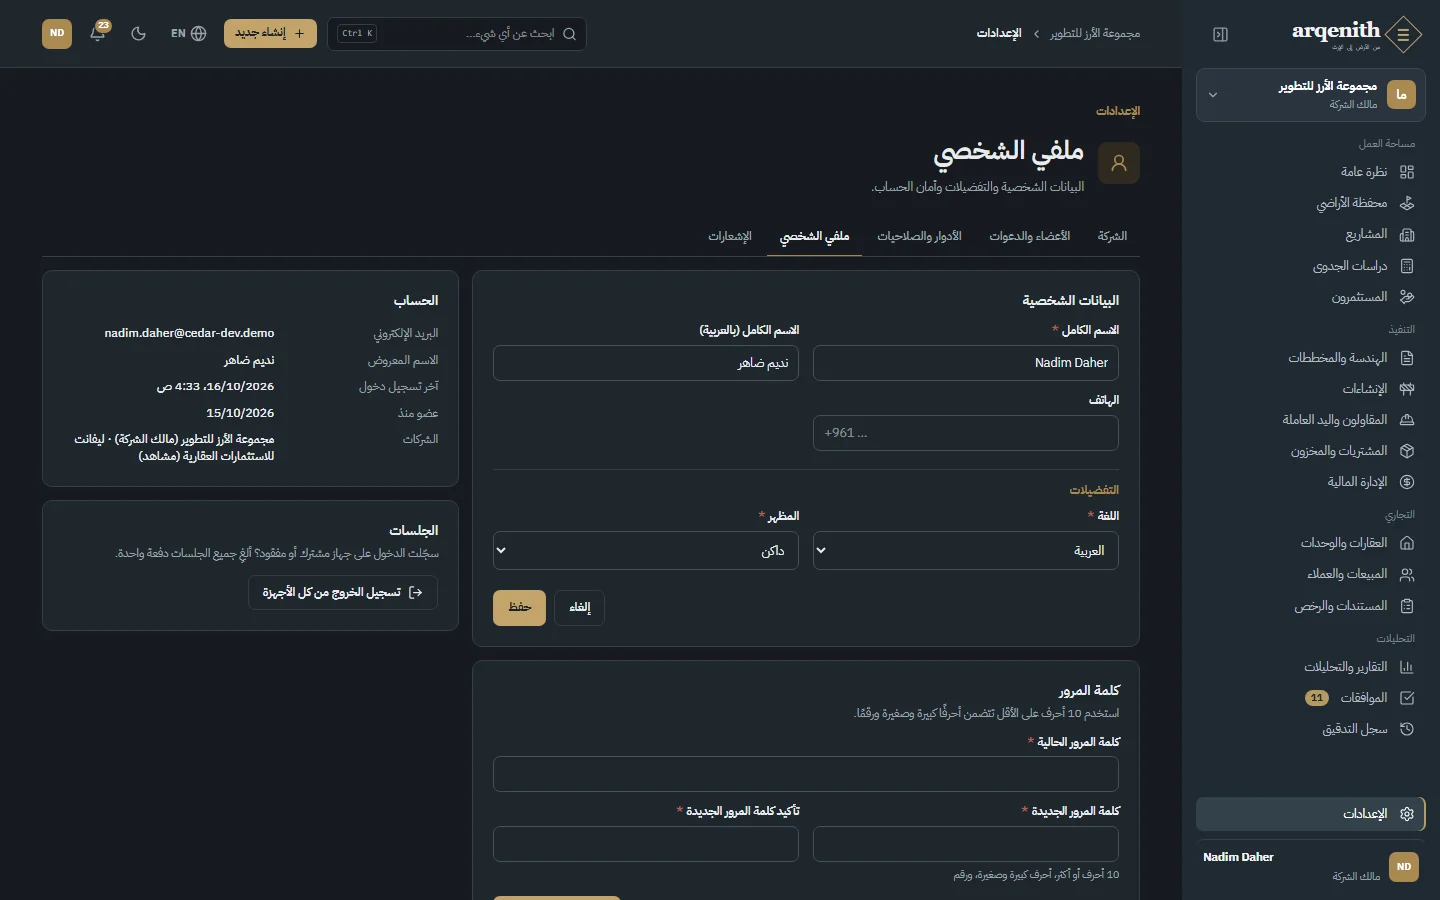Click the global search field
The image size is (1440, 900).
pyautogui.click(x=457, y=33)
